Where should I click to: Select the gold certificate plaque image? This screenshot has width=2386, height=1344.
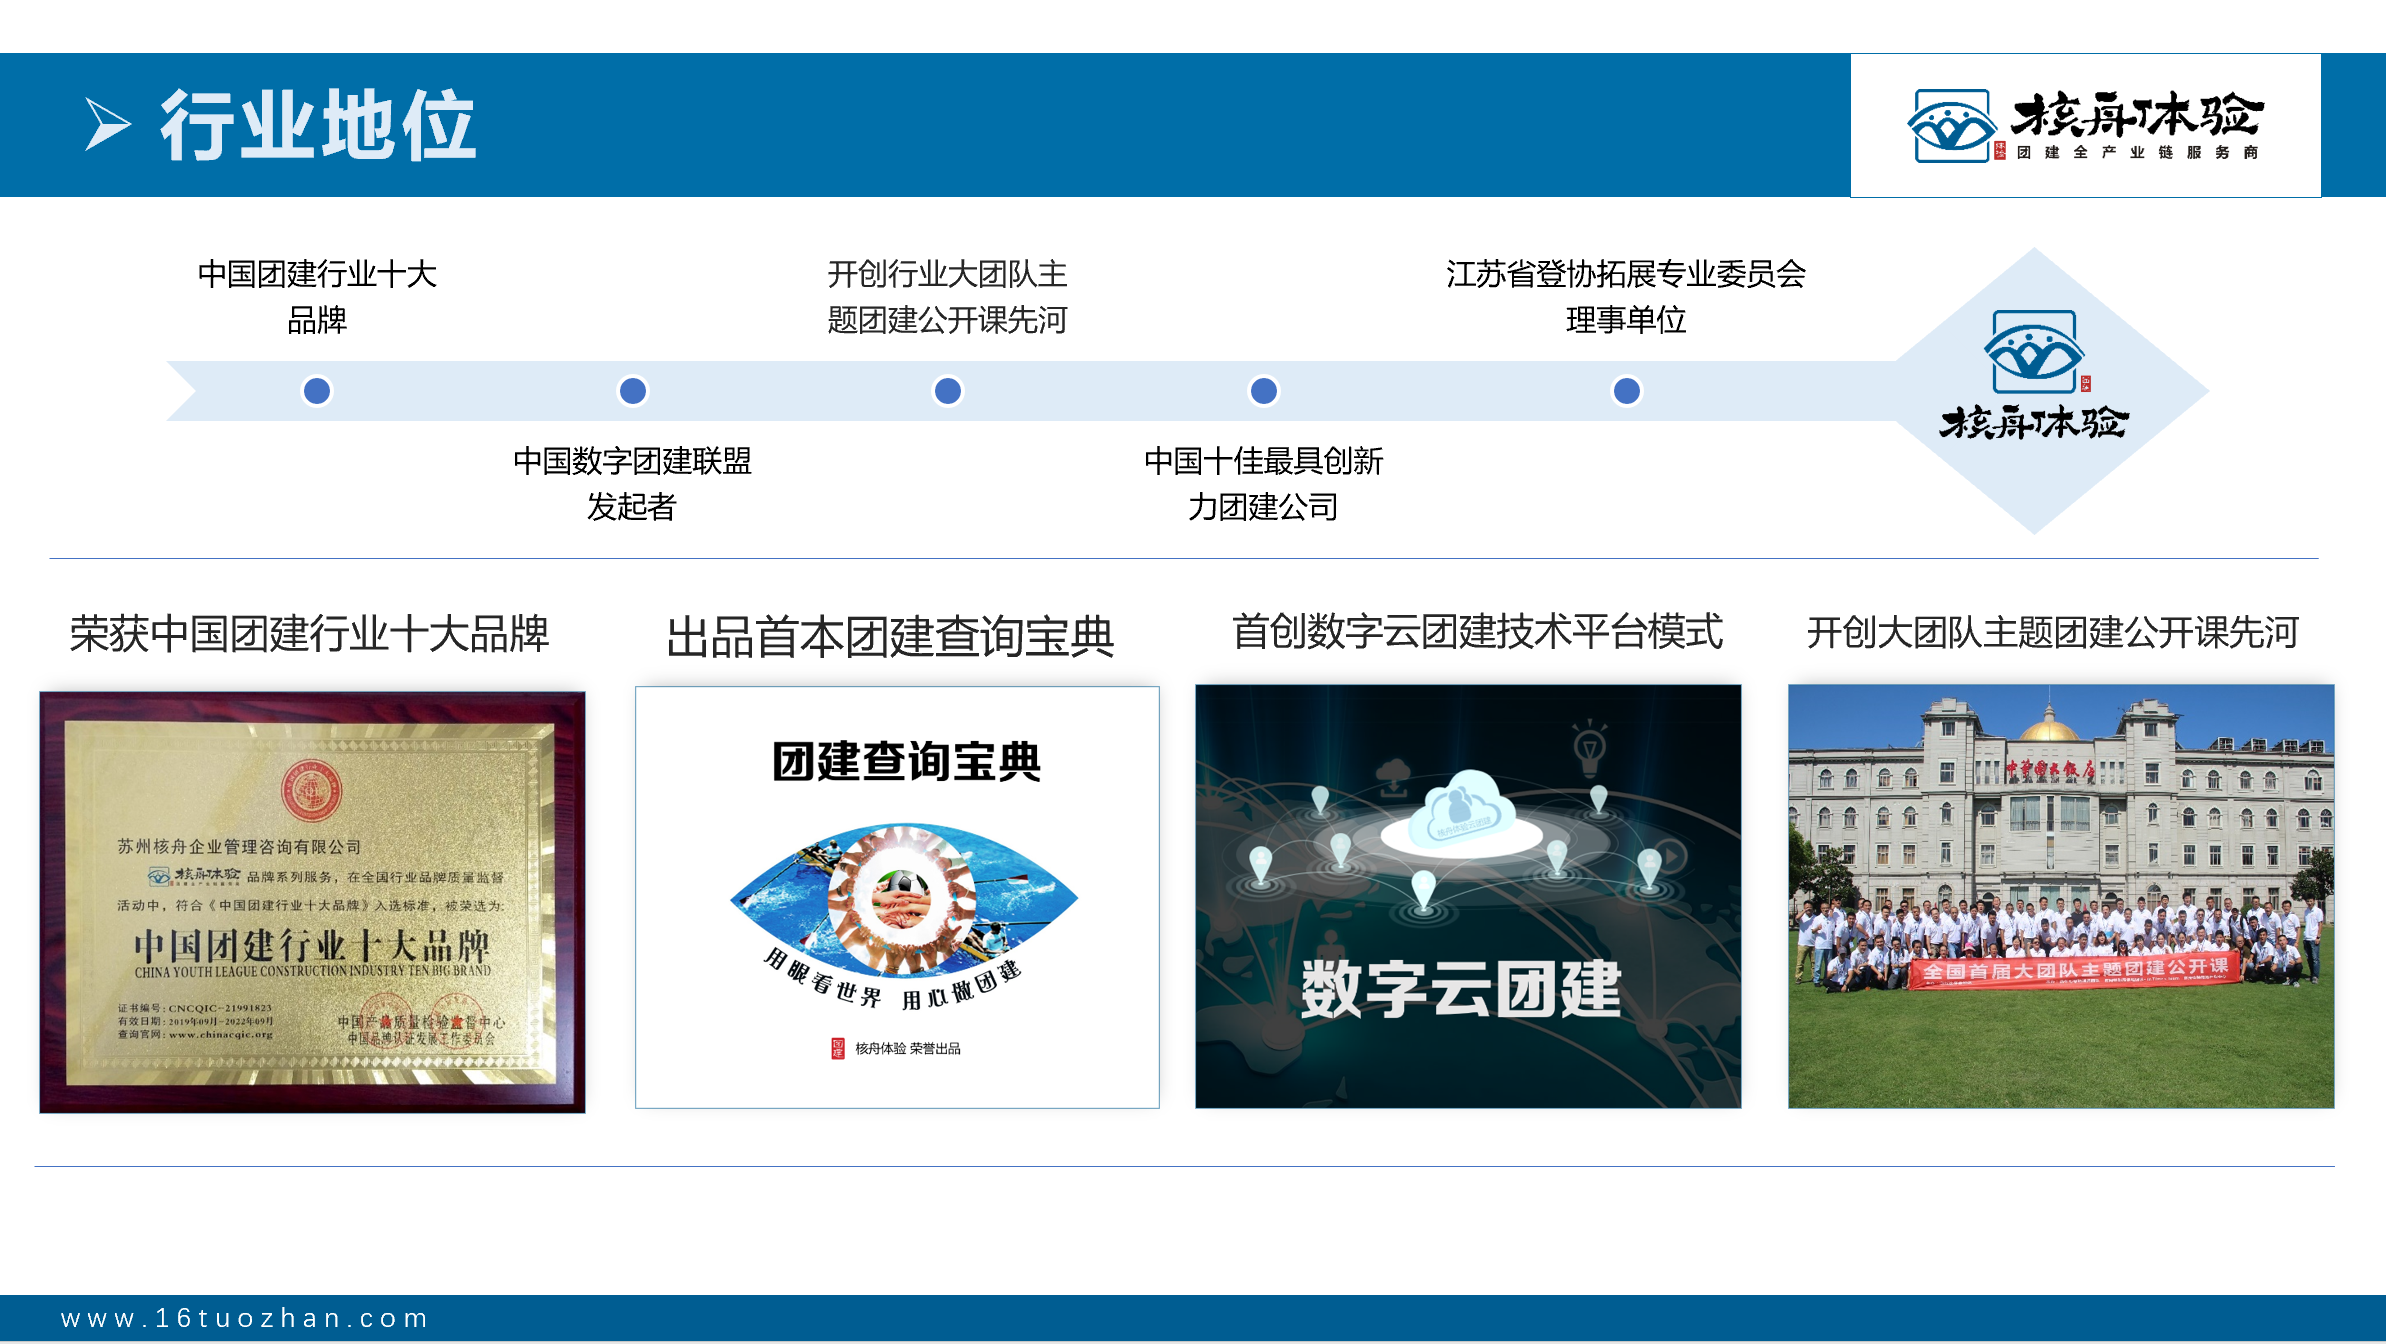[x=312, y=901]
